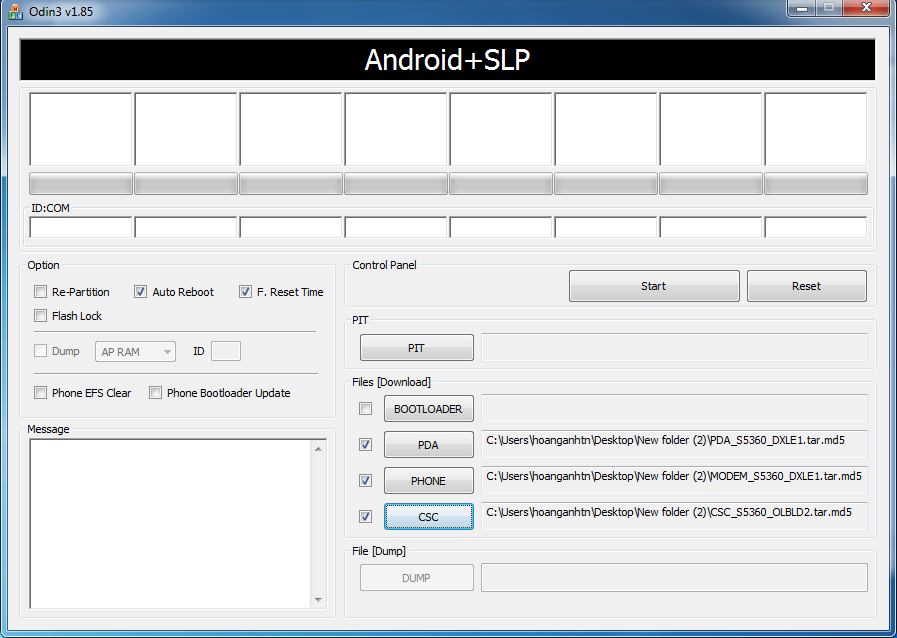Open the AP RAM dropdown
Viewport: 897px width, 638px height.
[136, 352]
